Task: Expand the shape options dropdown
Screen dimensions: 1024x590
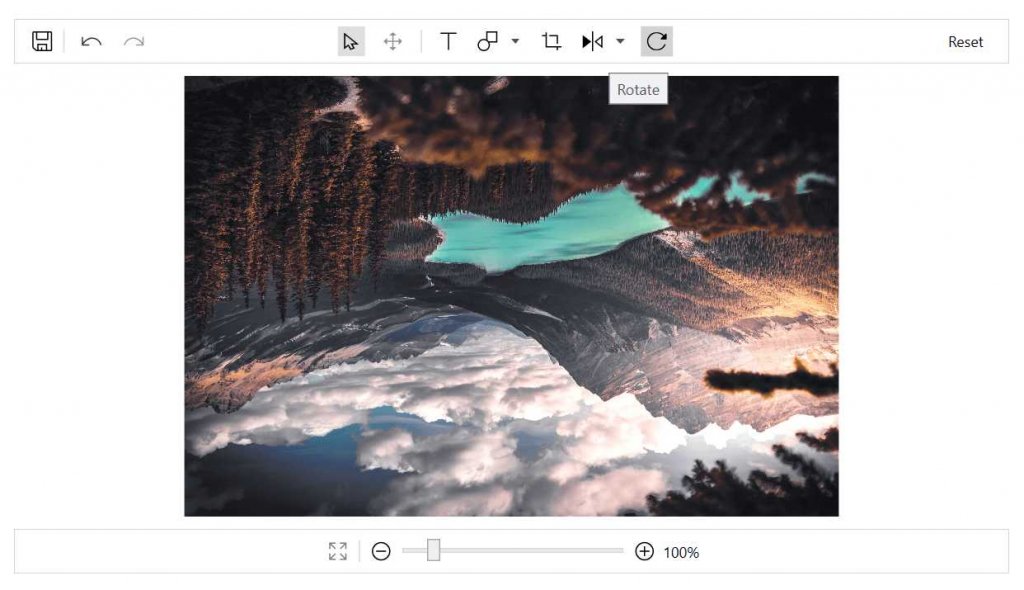Action: tap(514, 41)
